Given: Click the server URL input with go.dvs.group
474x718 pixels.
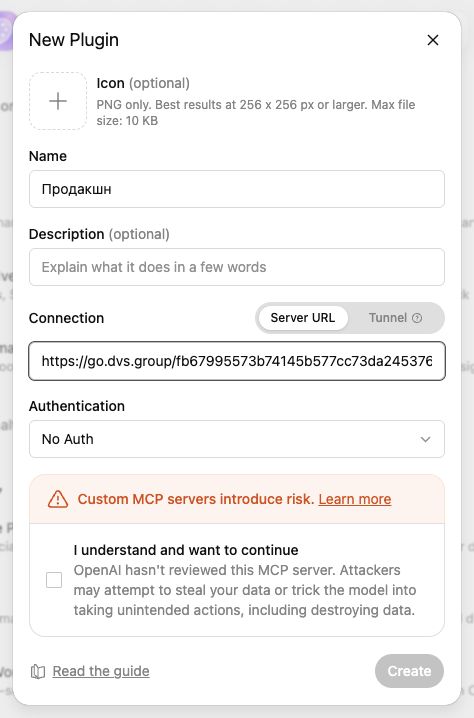Looking at the screenshot, I should pos(237,361).
